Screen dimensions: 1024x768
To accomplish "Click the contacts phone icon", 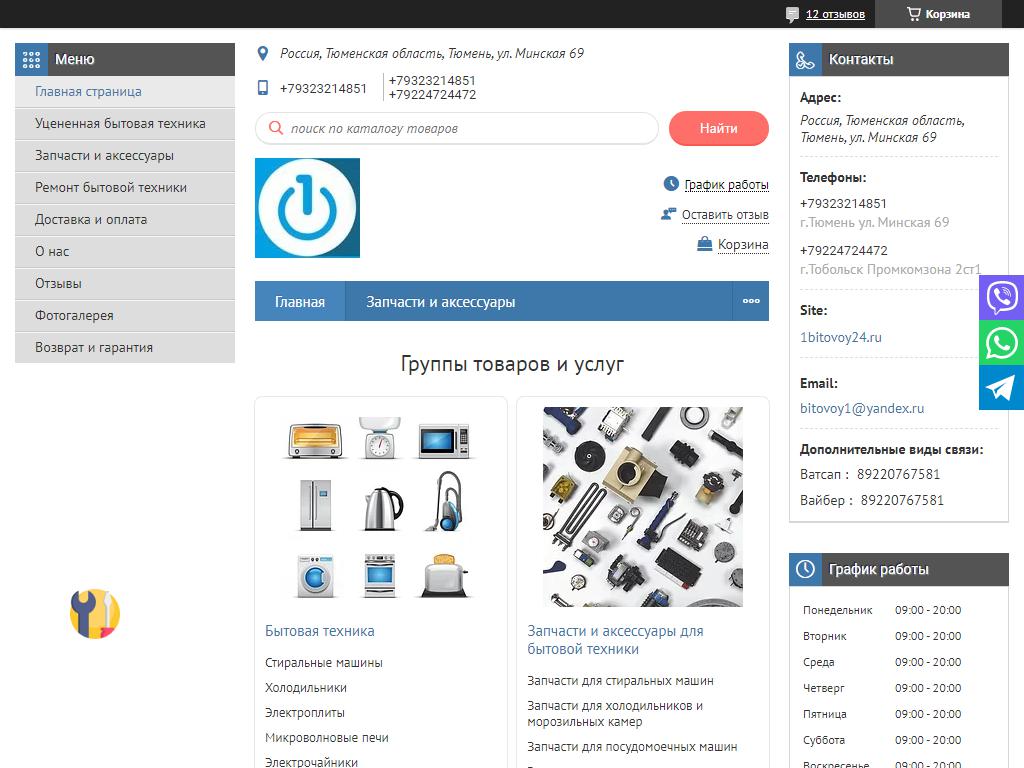I will point(805,60).
